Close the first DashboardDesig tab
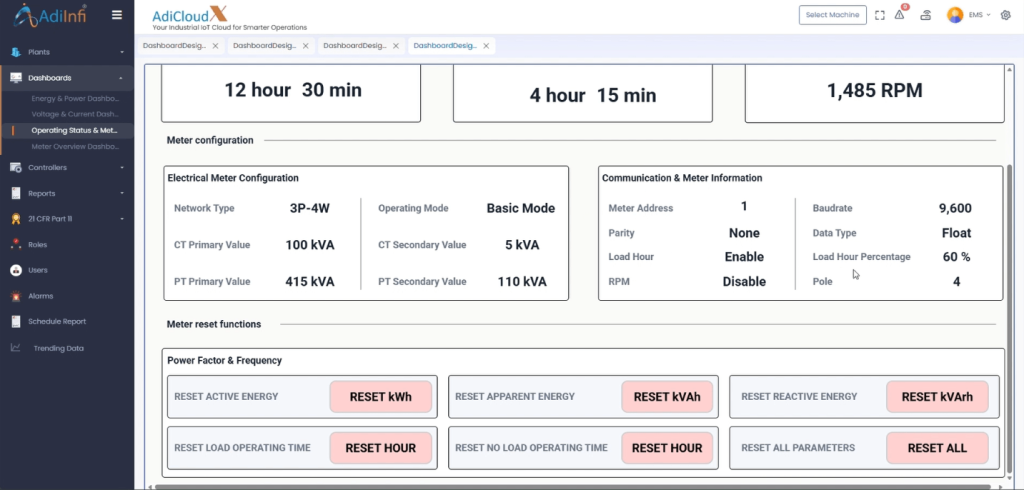 216,46
